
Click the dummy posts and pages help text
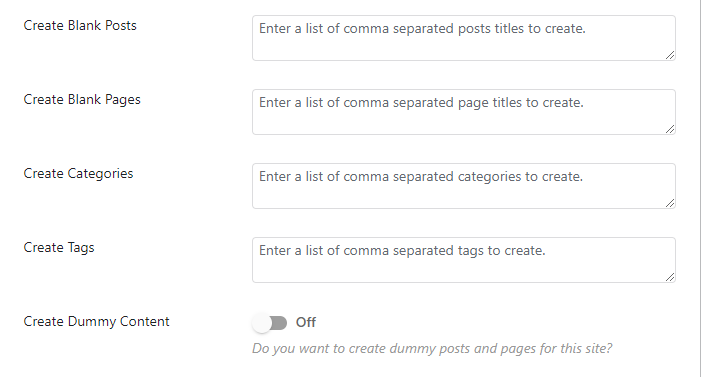pyautogui.click(x=432, y=348)
